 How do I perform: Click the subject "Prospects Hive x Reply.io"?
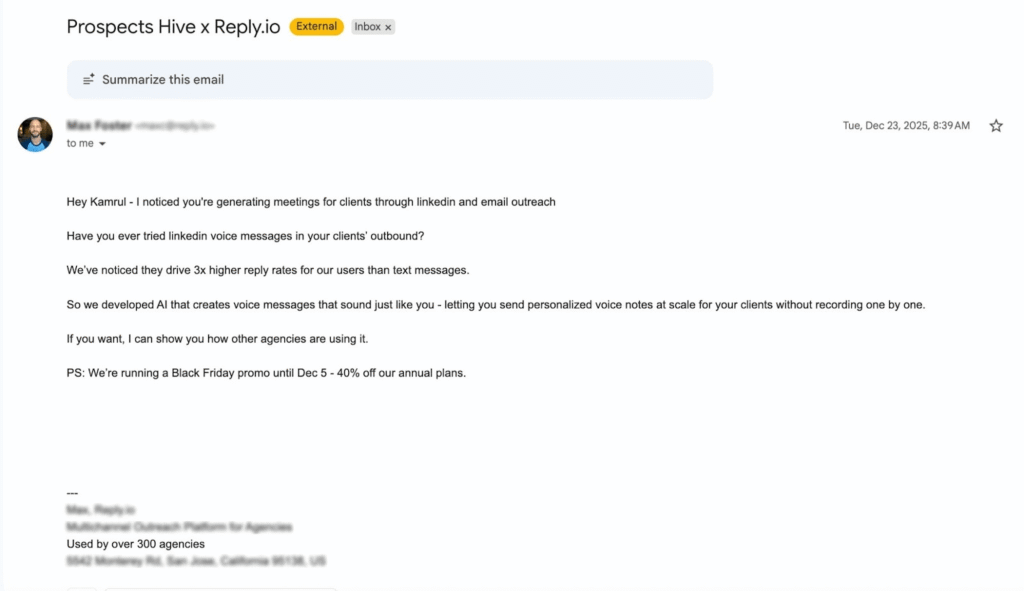(x=173, y=27)
